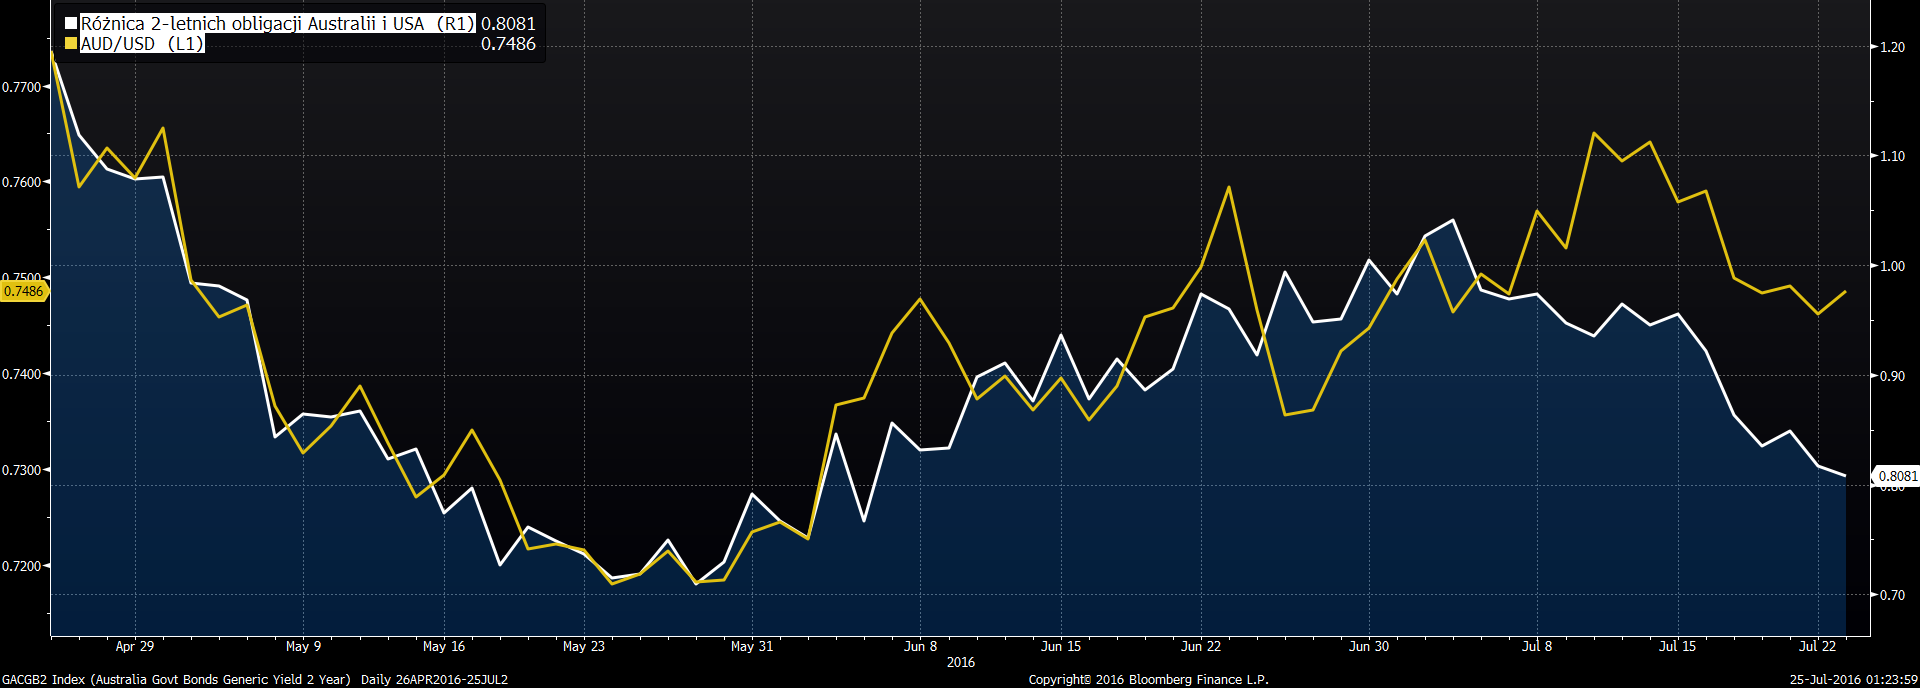Click the Jun 8 date label
The width and height of the screenshot is (1920, 688).
(921, 646)
